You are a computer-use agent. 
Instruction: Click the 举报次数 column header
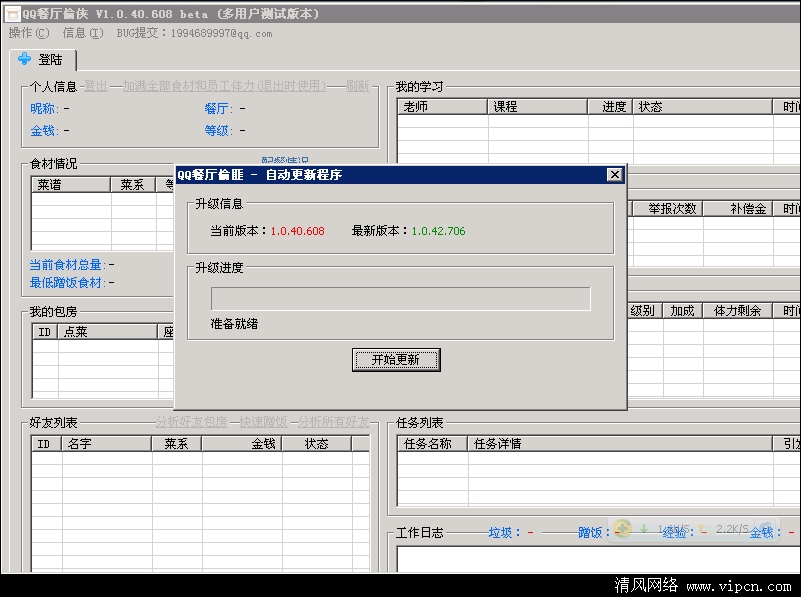pos(668,209)
